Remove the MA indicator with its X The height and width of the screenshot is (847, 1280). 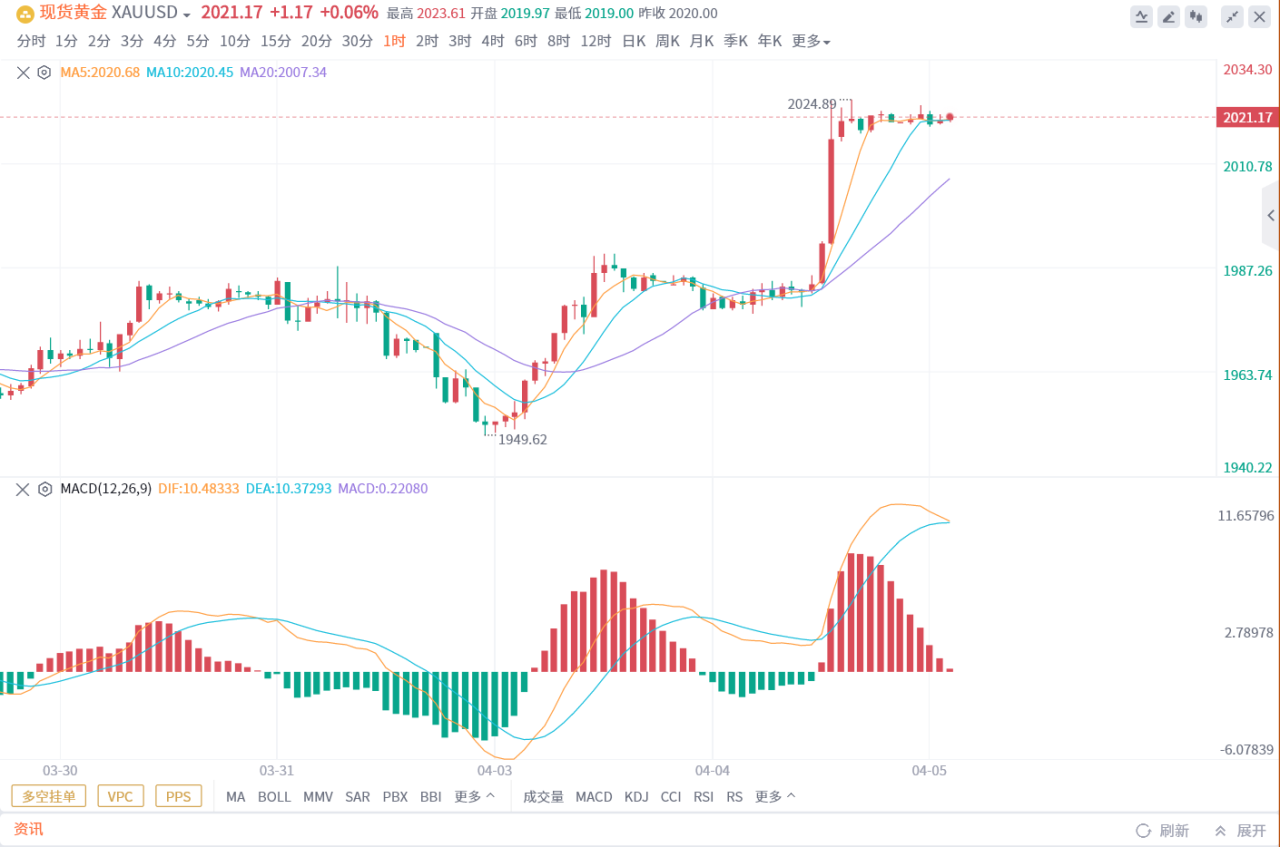point(24,72)
